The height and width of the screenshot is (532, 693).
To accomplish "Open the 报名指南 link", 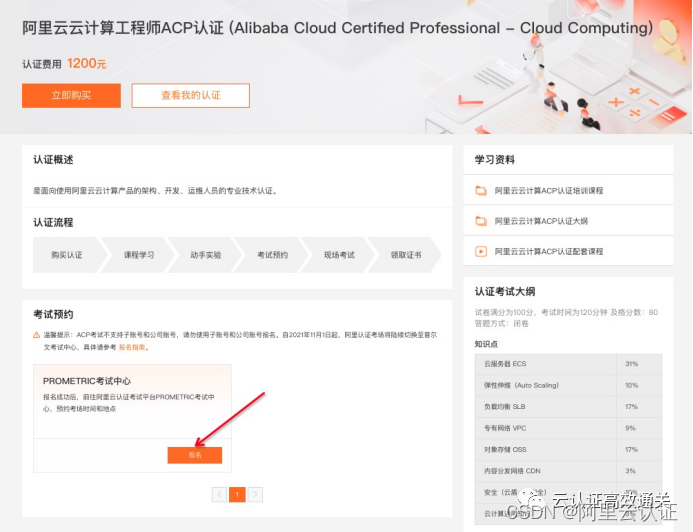I will click(x=132, y=347).
